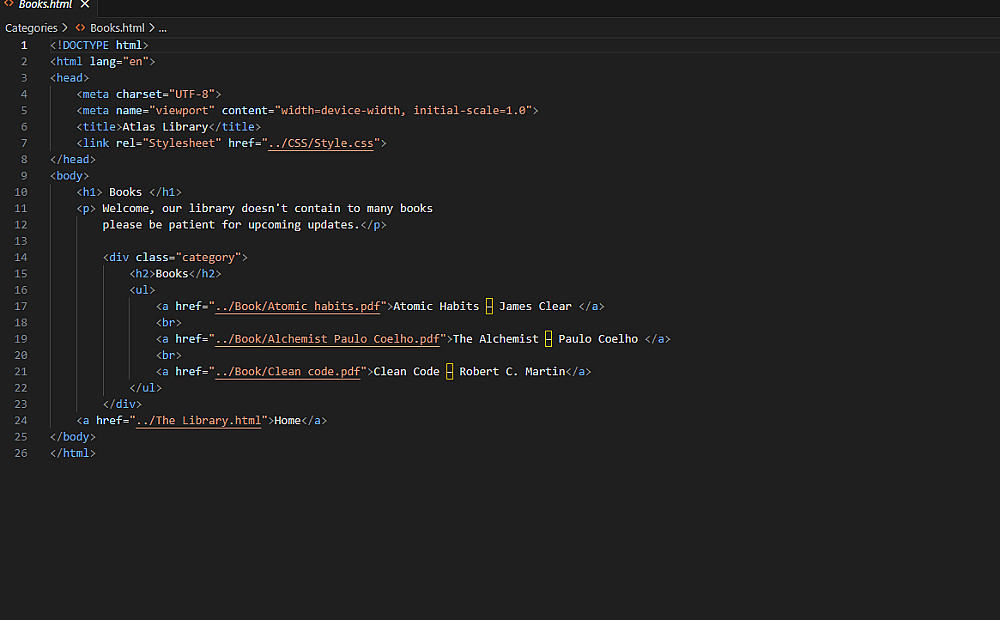Click line number 14 in the gutter
The width and height of the screenshot is (1000, 620).
(22, 257)
